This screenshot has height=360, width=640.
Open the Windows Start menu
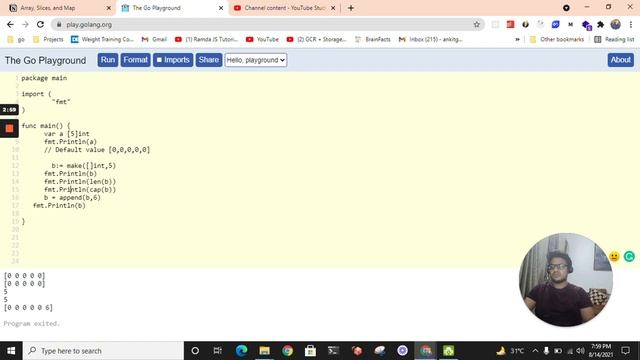click(11, 351)
